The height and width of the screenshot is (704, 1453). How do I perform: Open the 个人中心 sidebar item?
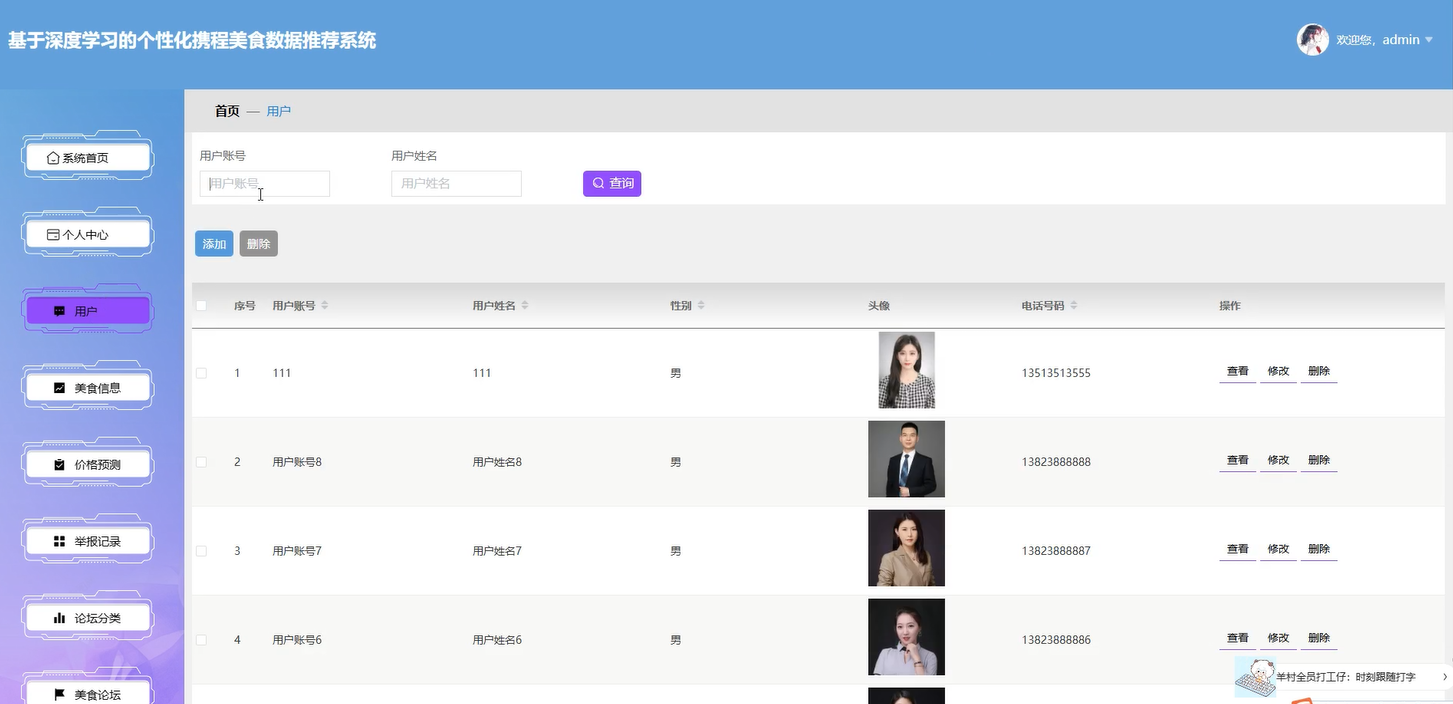pos(87,235)
